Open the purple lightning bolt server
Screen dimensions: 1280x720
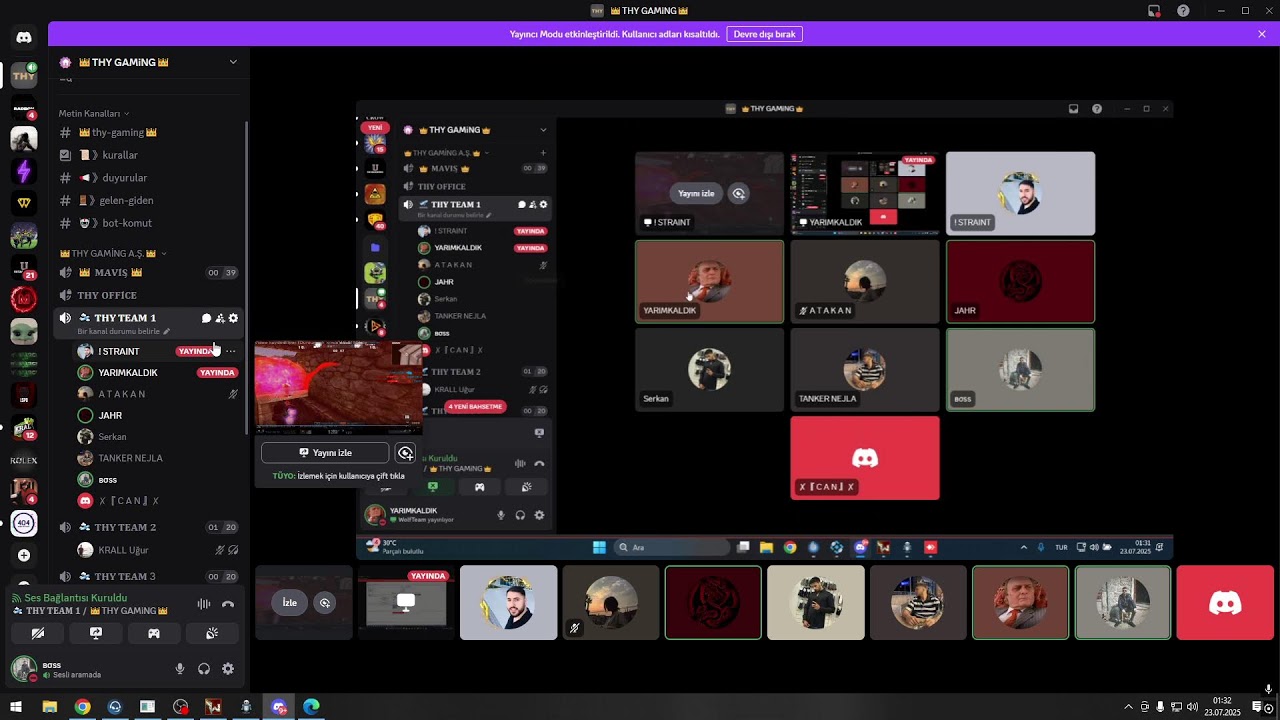pos(24,171)
